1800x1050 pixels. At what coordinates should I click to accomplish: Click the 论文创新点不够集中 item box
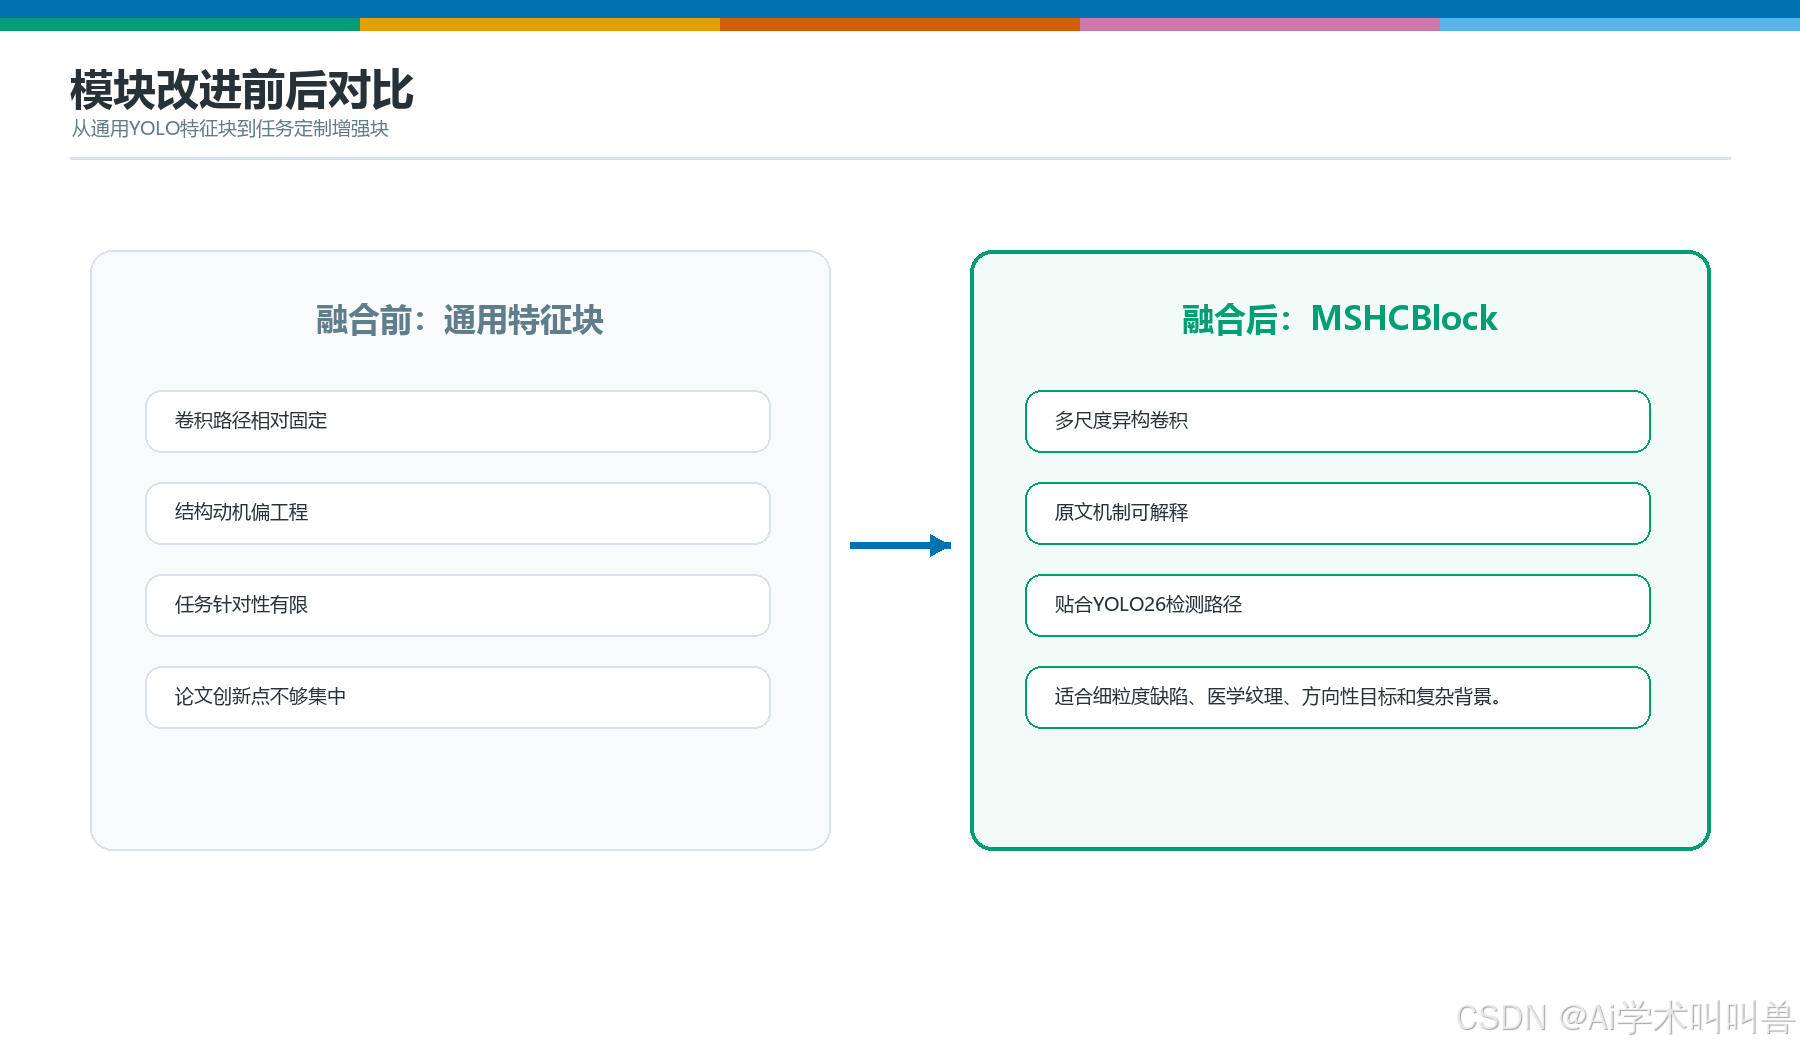click(x=458, y=697)
